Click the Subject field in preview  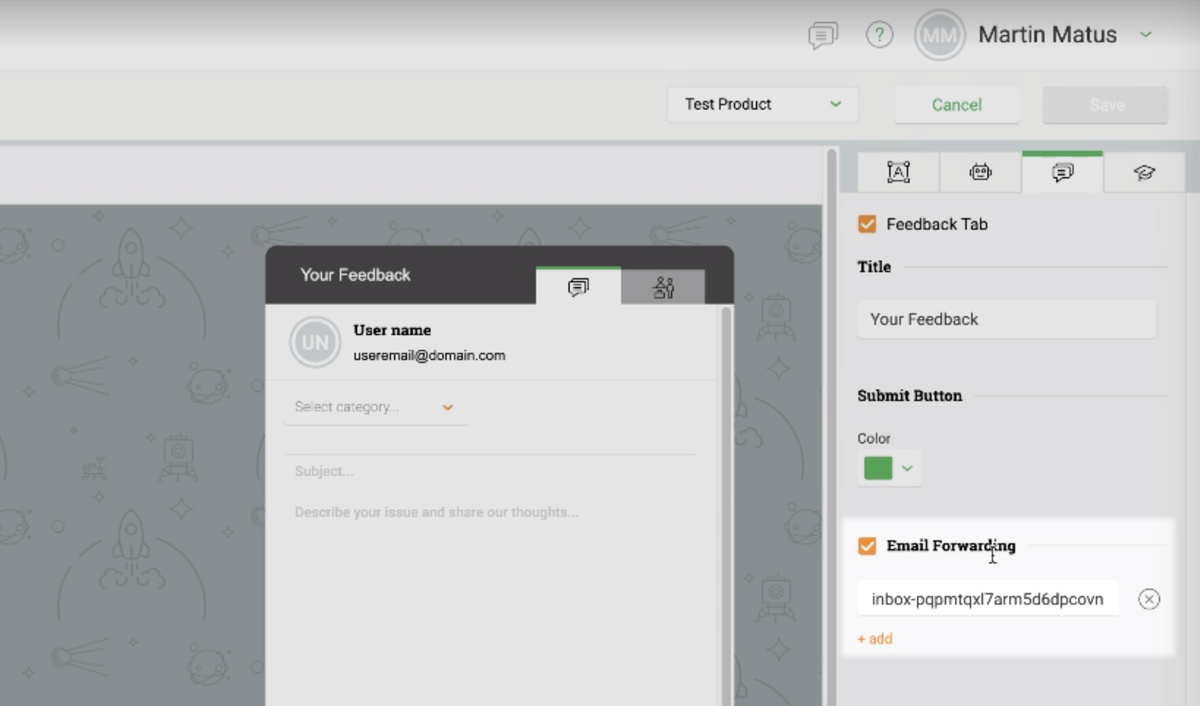pos(490,471)
